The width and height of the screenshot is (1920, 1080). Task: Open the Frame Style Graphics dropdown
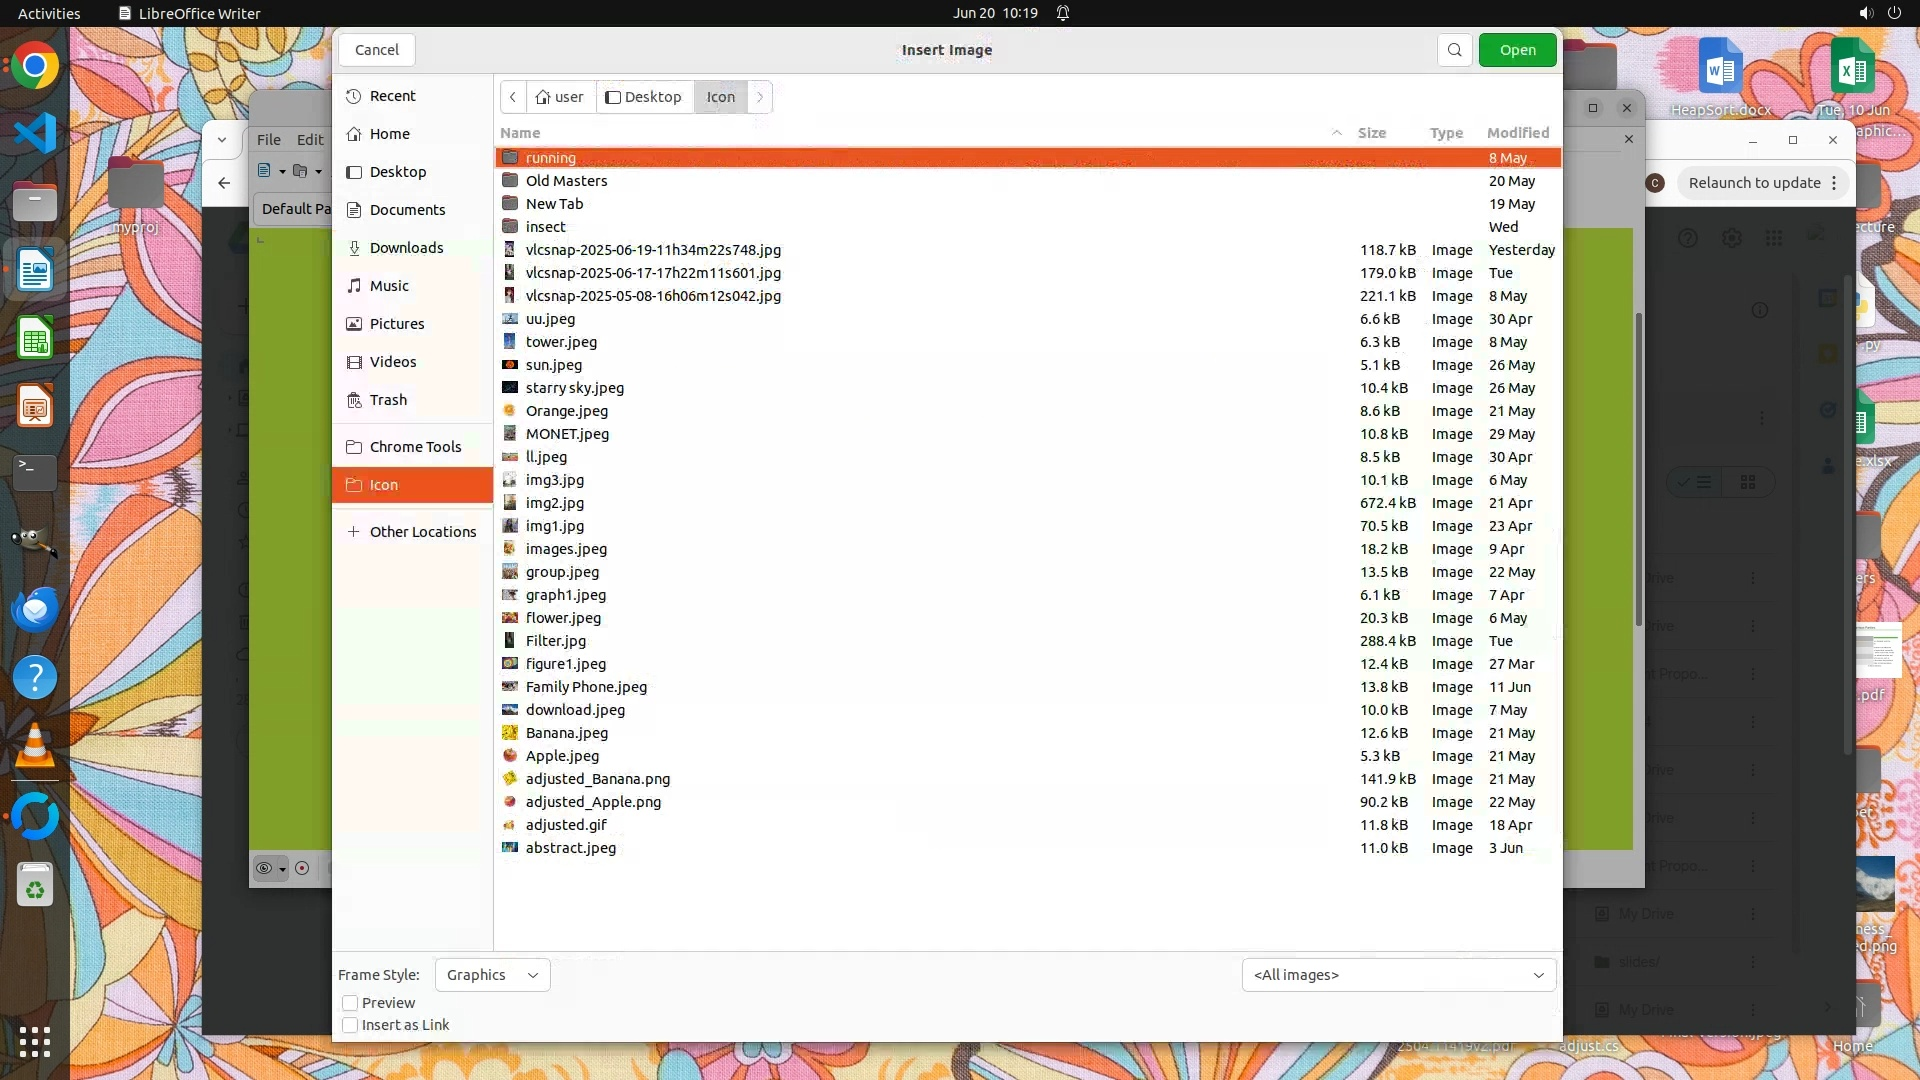(x=492, y=975)
